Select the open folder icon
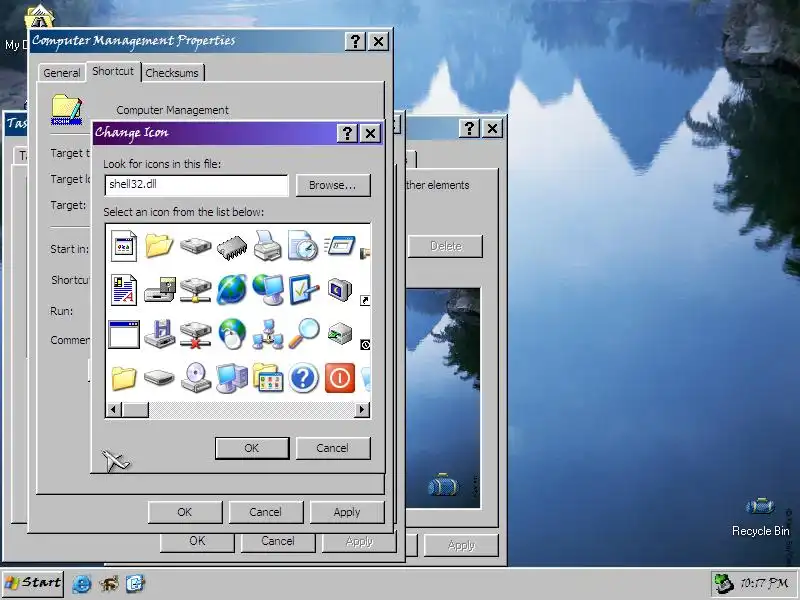This screenshot has height=600, width=800. click(x=159, y=245)
